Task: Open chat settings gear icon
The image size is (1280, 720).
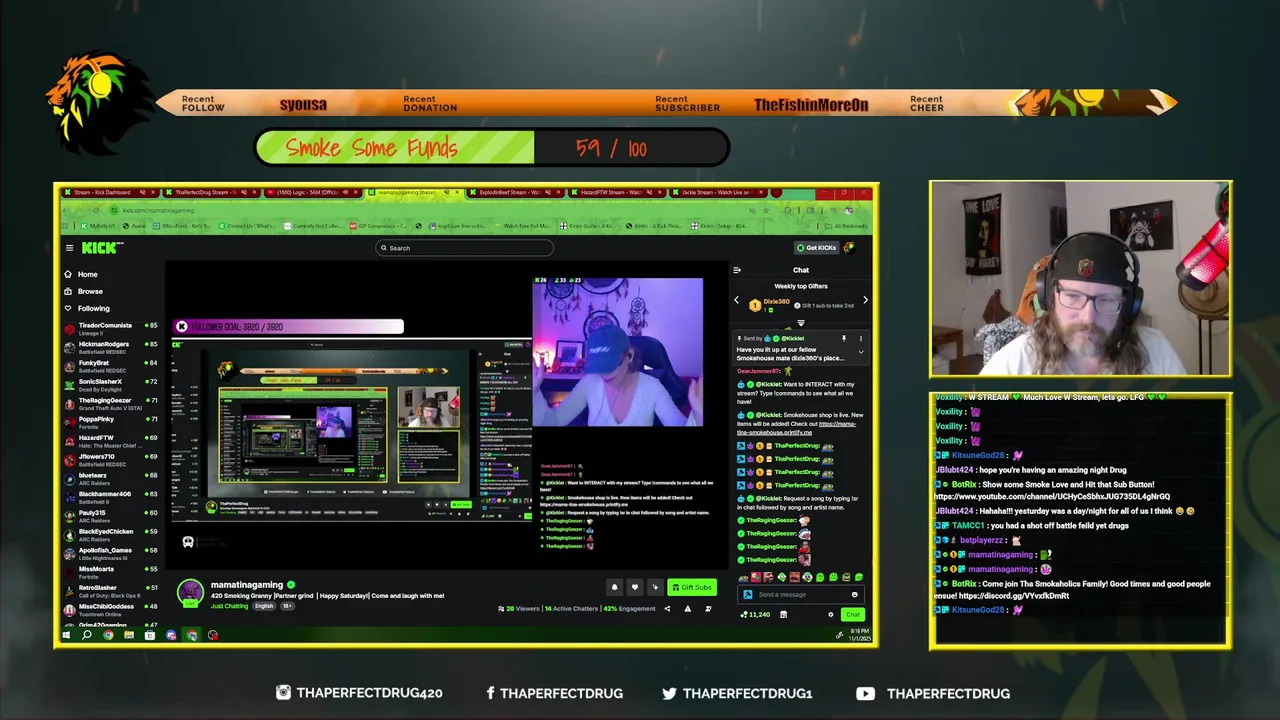Action: 831,615
